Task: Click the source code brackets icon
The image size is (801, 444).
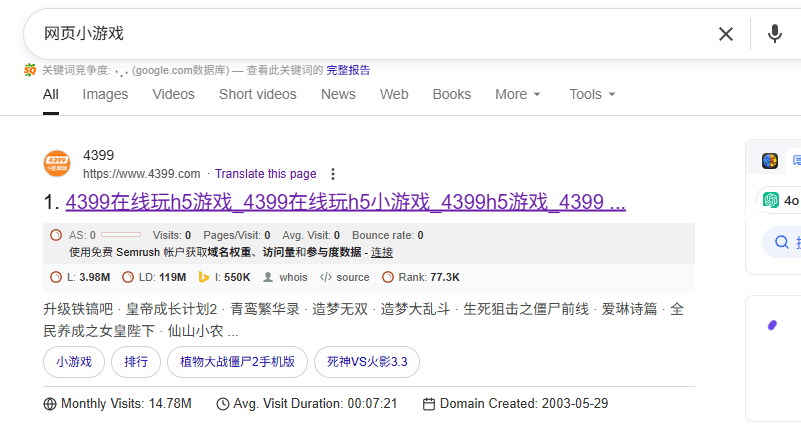Action: pyautogui.click(x=326, y=277)
